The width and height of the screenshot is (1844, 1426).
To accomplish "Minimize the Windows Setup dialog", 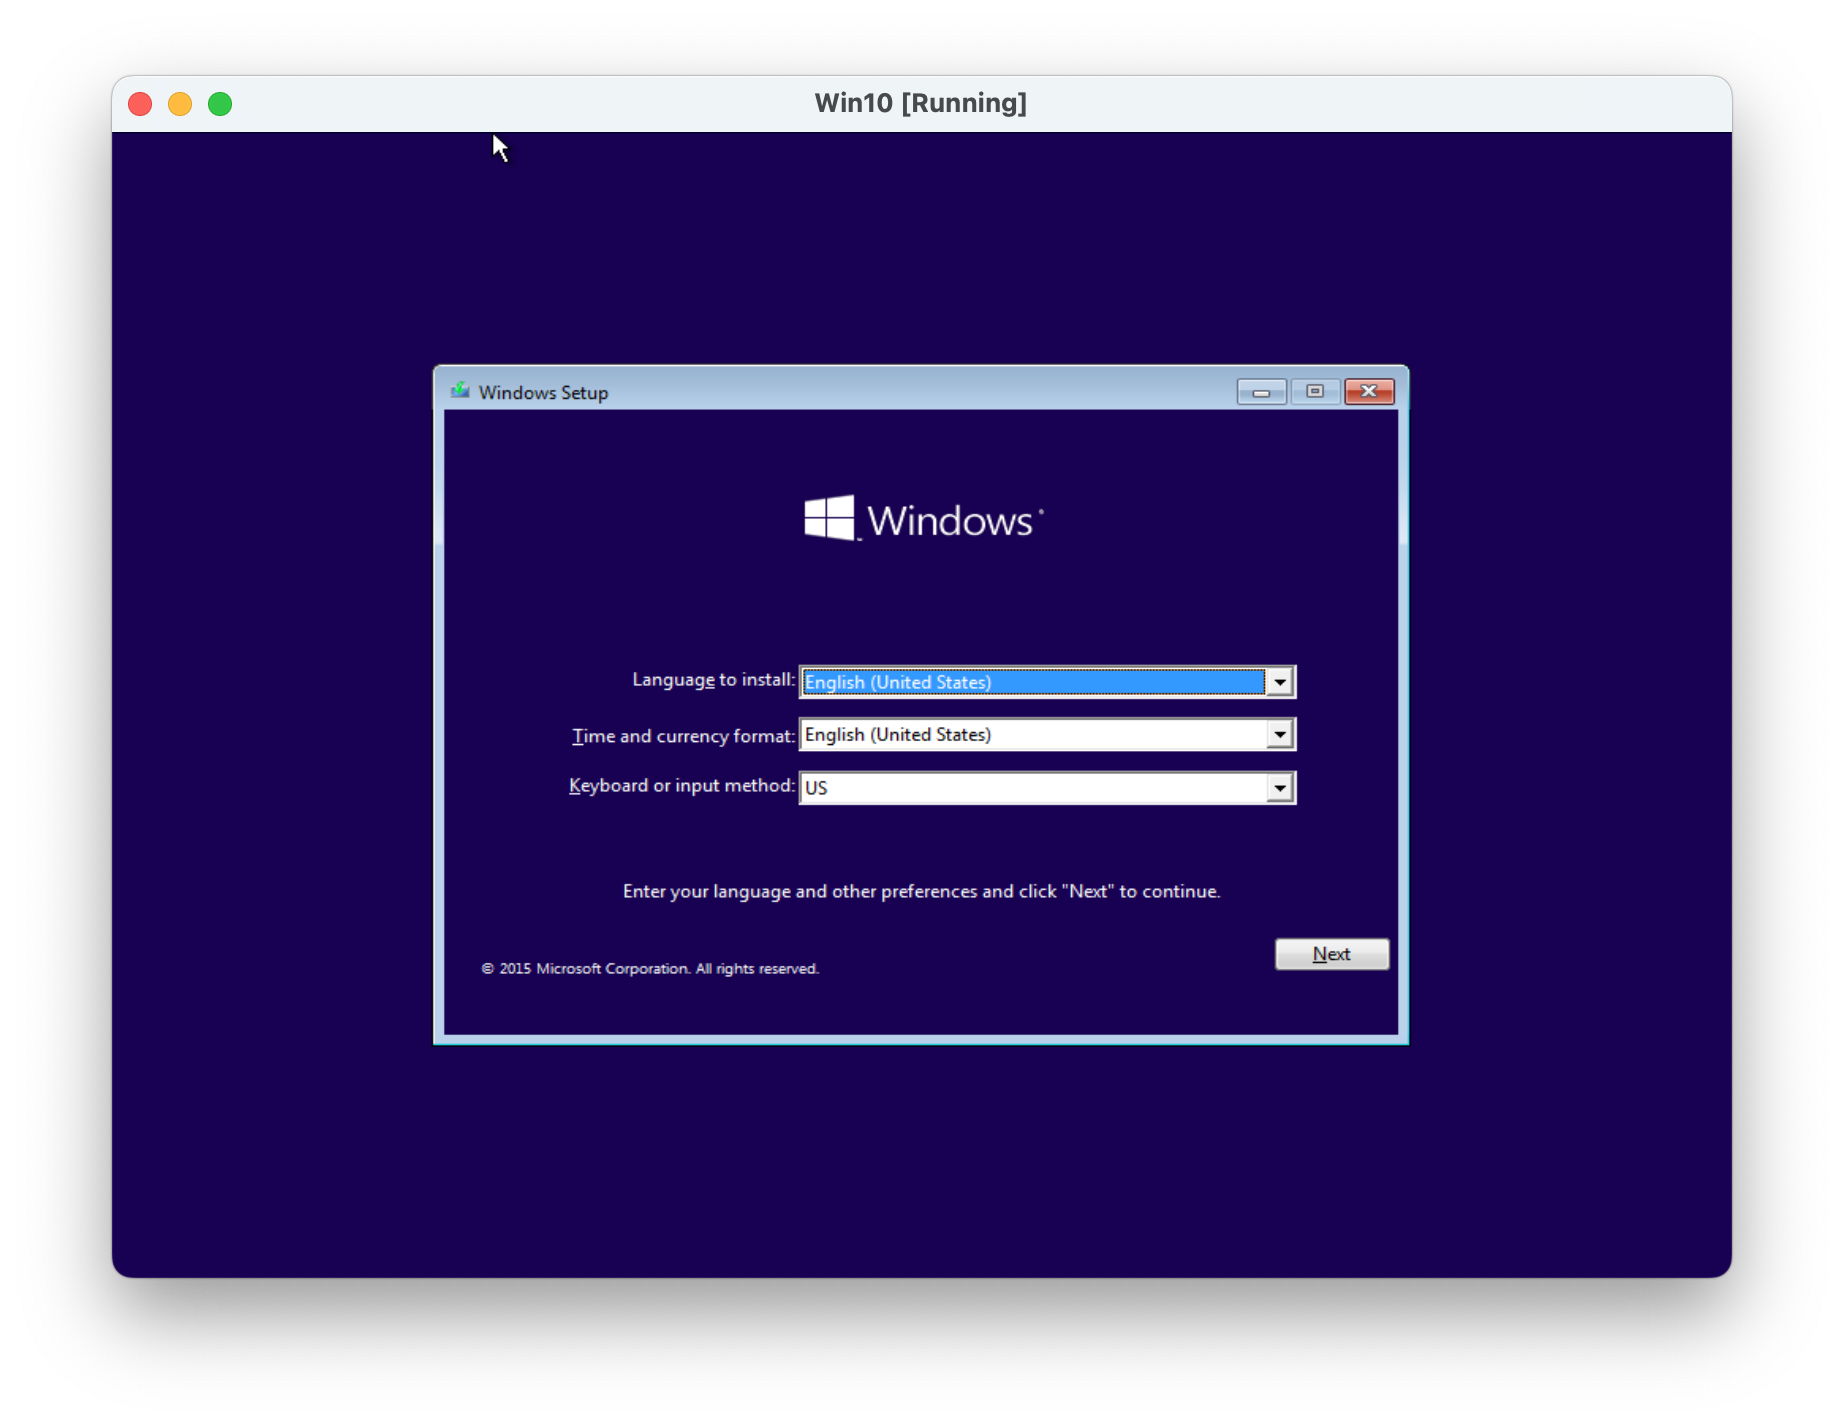I will (1261, 392).
